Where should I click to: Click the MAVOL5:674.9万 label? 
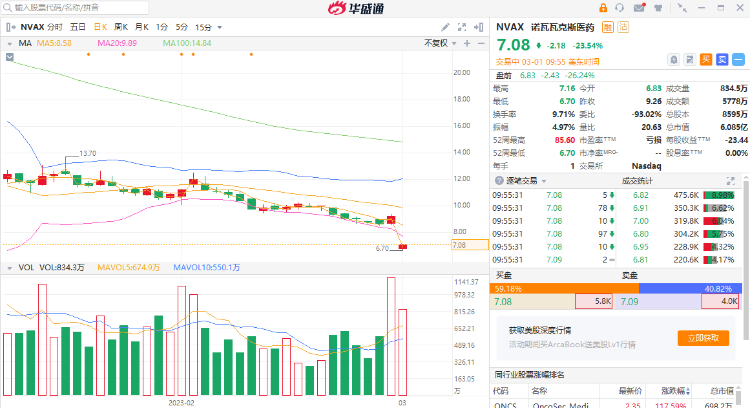click(128, 268)
